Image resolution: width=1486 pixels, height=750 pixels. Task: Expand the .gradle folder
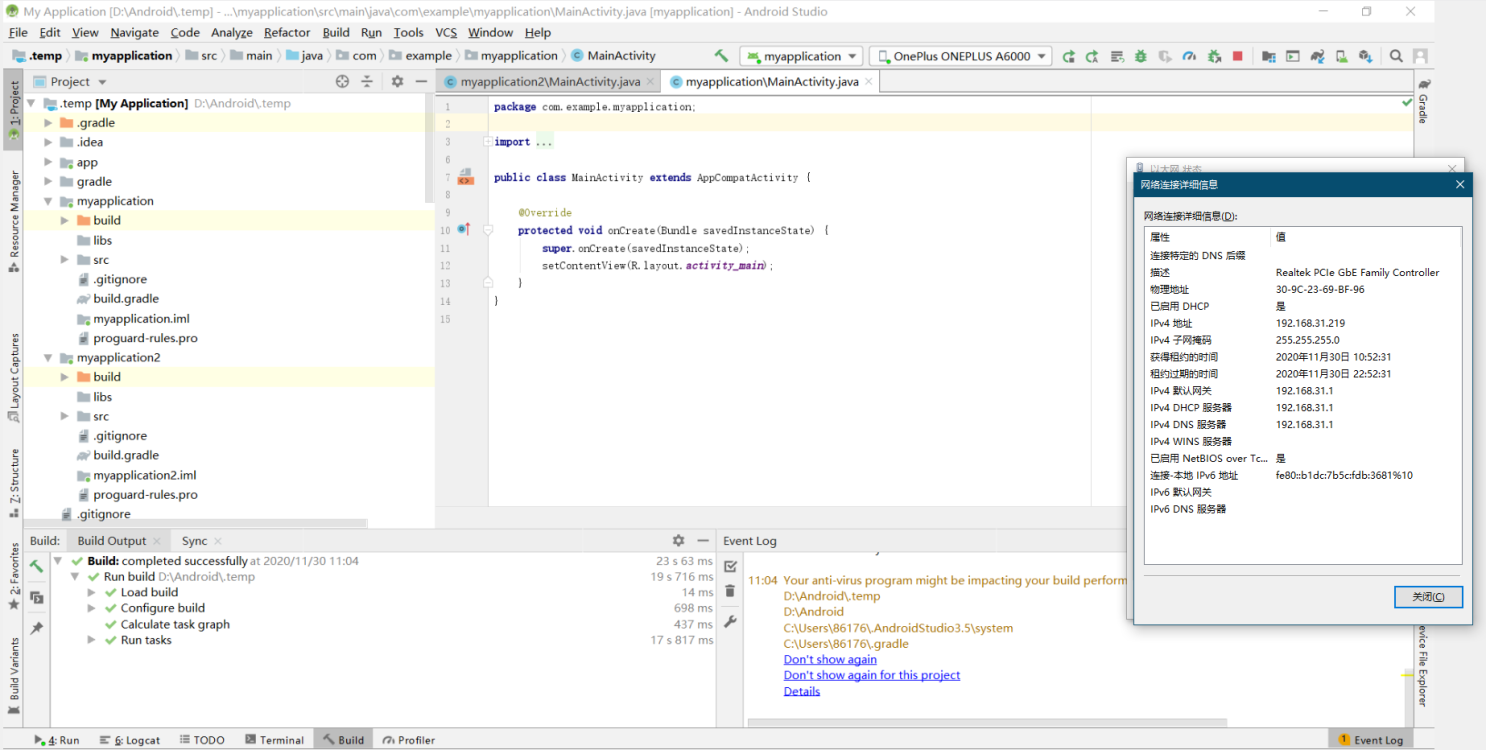48,123
